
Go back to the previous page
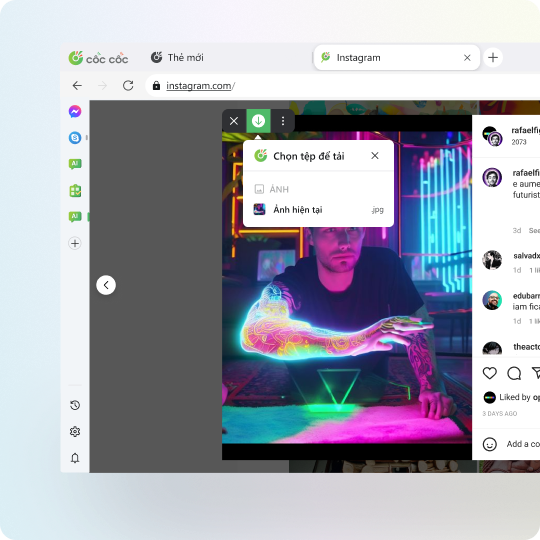(x=77, y=85)
